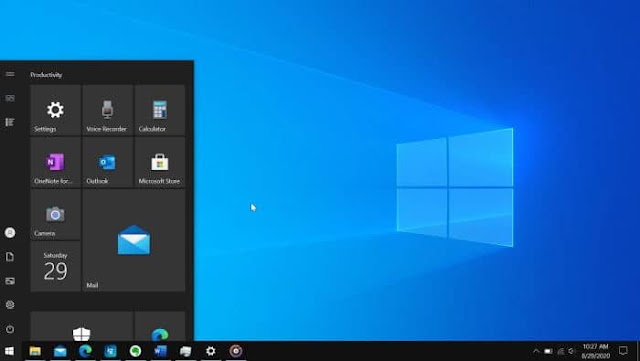
Task: Open Microsoft Word from the taskbar
Action: coord(160,351)
